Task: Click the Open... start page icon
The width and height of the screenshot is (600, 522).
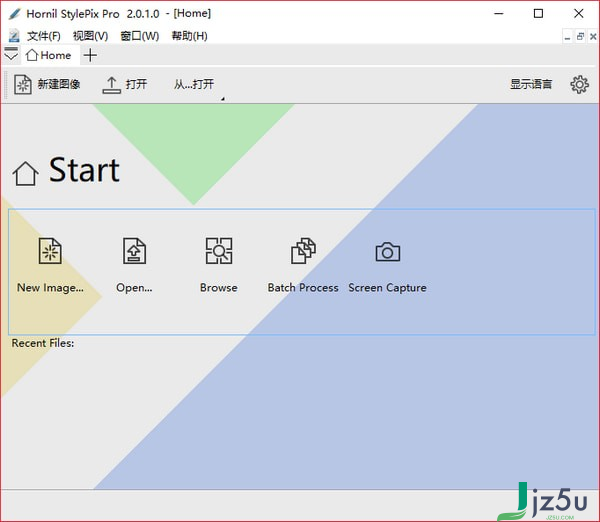Action: pyautogui.click(x=134, y=251)
